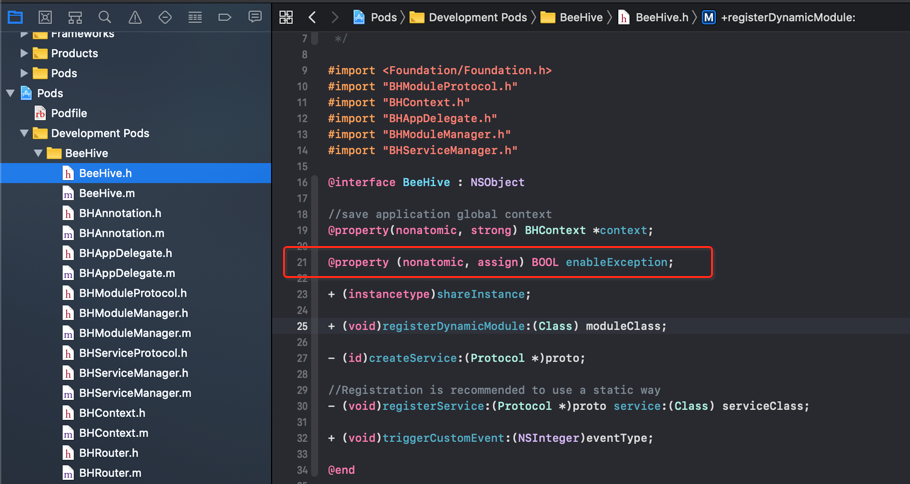Collapse the Development Pods group
The width and height of the screenshot is (910, 484).
[24, 133]
